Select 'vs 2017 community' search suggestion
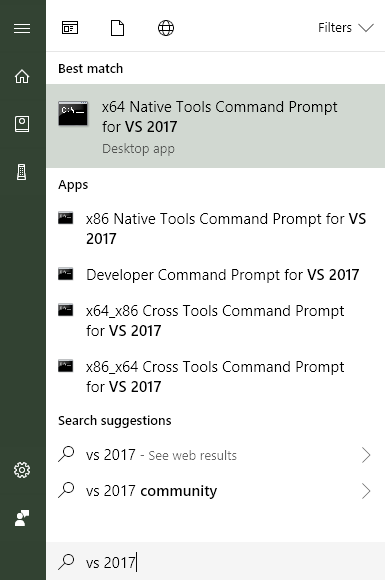 (x=216, y=491)
